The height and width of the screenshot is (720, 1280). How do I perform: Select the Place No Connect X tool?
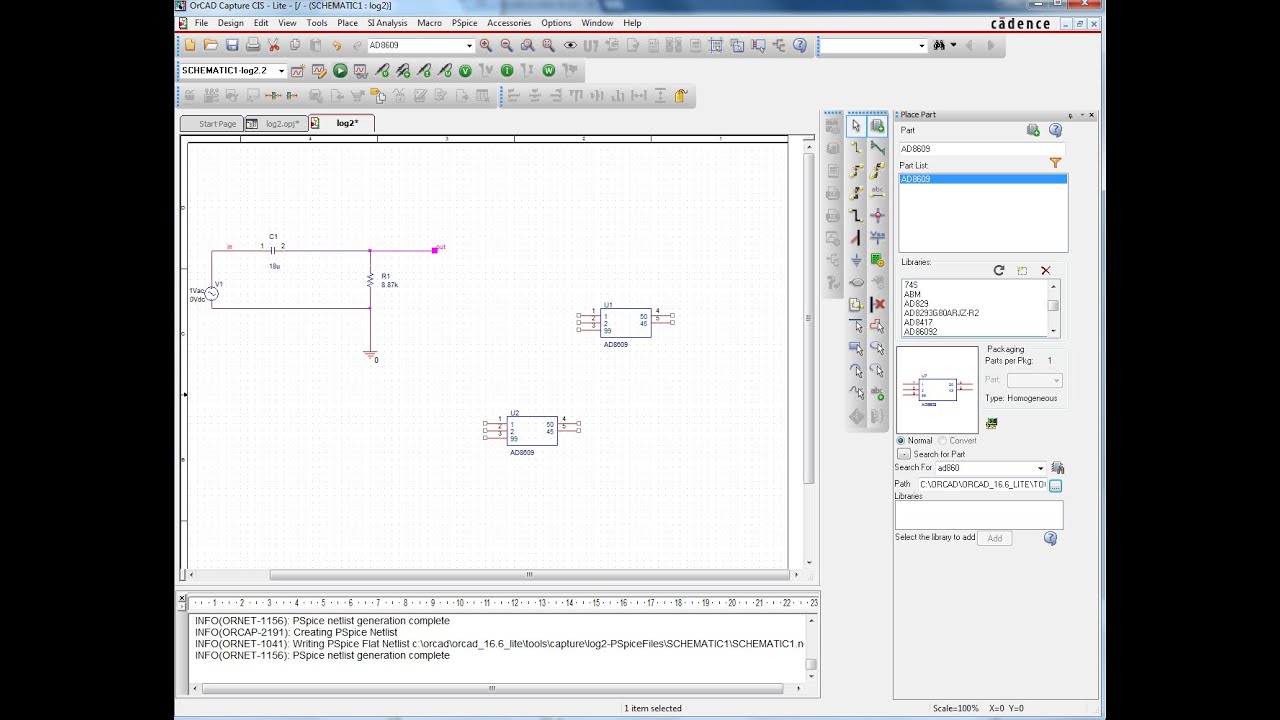(x=878, y=303)
